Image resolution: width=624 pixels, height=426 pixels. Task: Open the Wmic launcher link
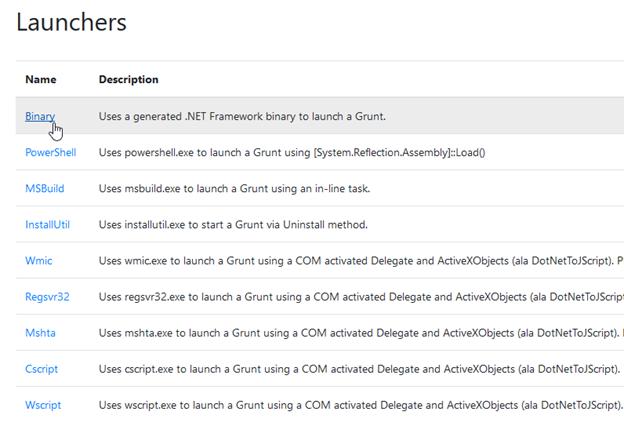coord(39,260)
